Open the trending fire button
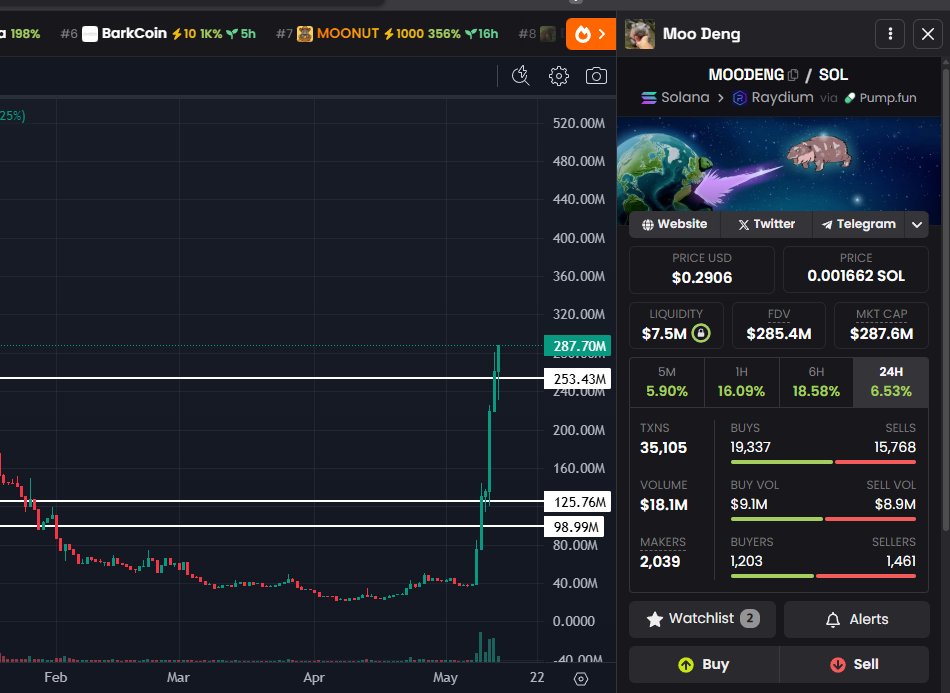The height and width of the screenshot is (693, 950). pyautogui.click(x=591, y=34)
